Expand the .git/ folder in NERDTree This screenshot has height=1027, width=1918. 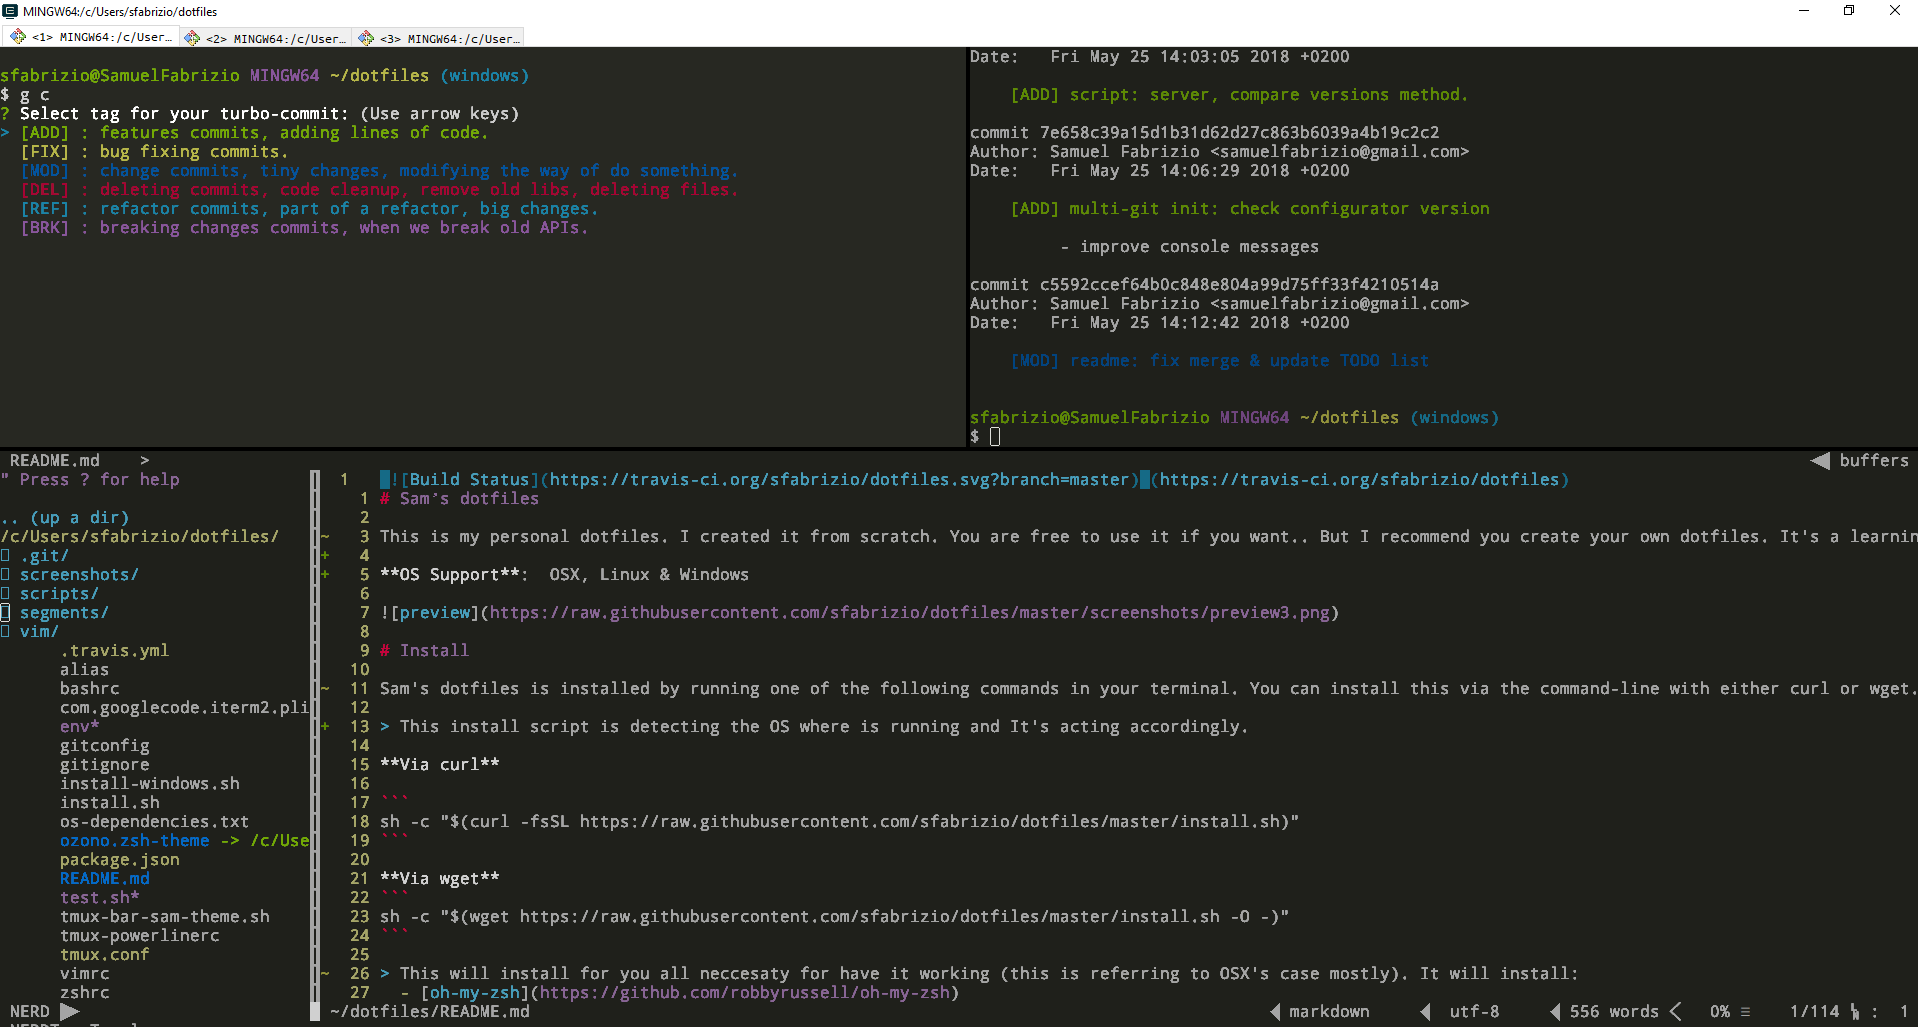click(x=44, y=556)
